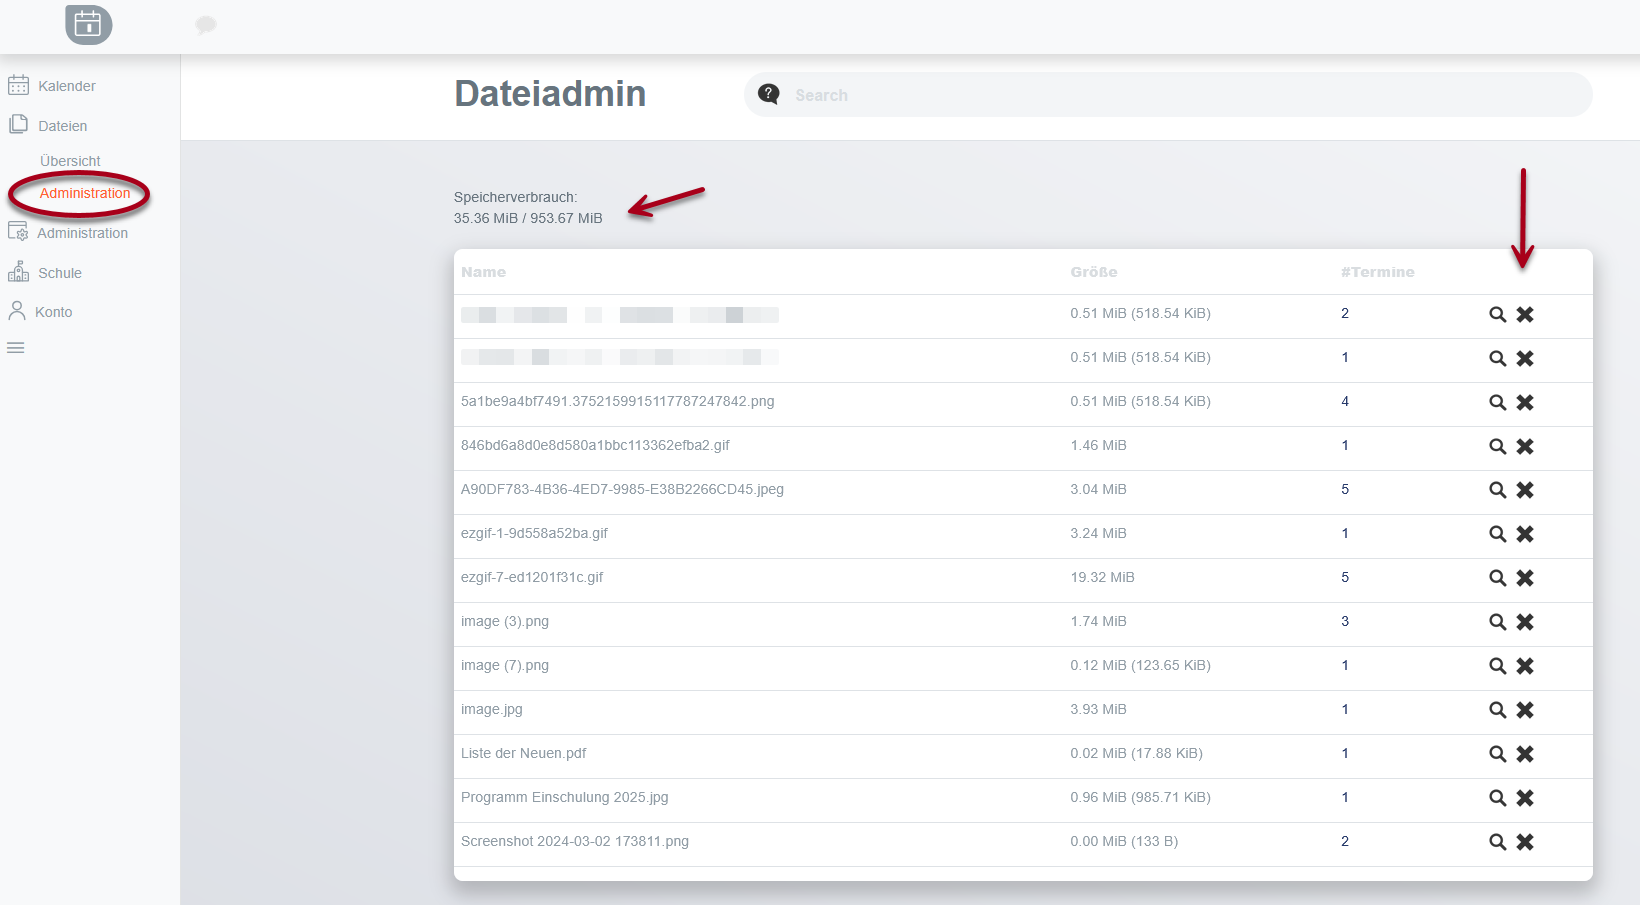Delete image.jpg using the X icon

click(1525, 710)
